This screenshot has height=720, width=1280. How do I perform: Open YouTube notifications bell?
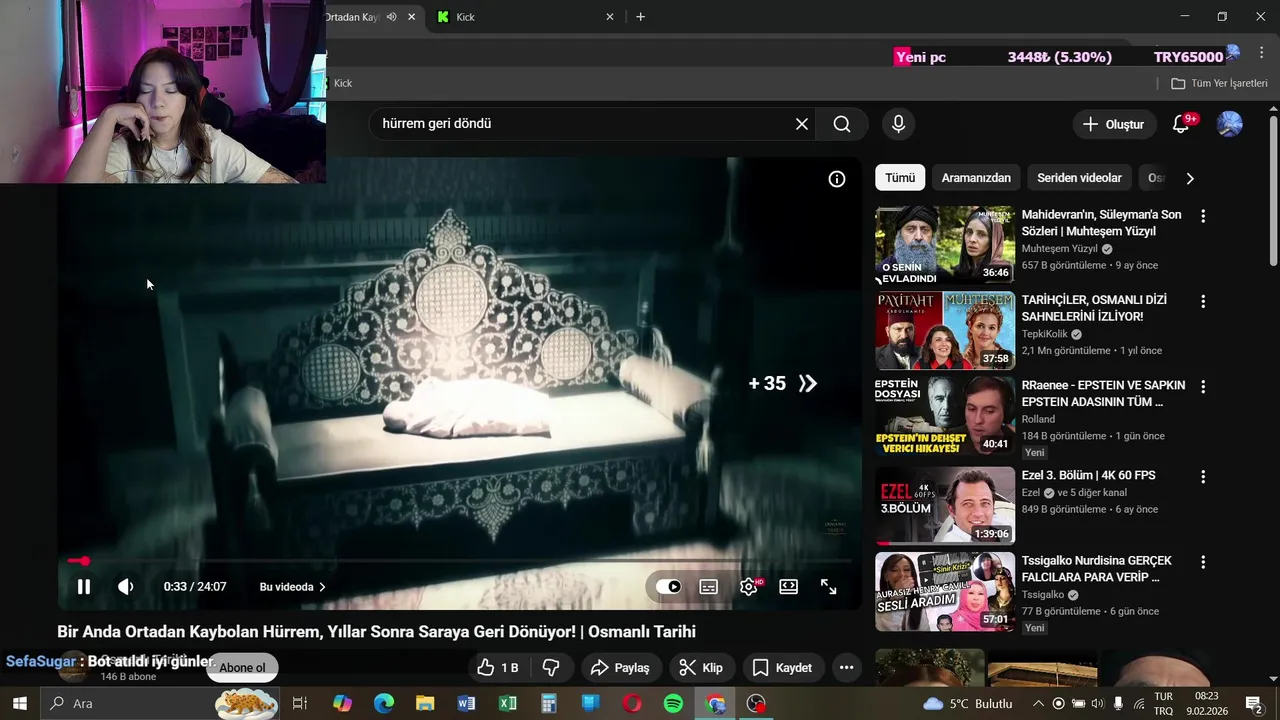(1181, 124)
